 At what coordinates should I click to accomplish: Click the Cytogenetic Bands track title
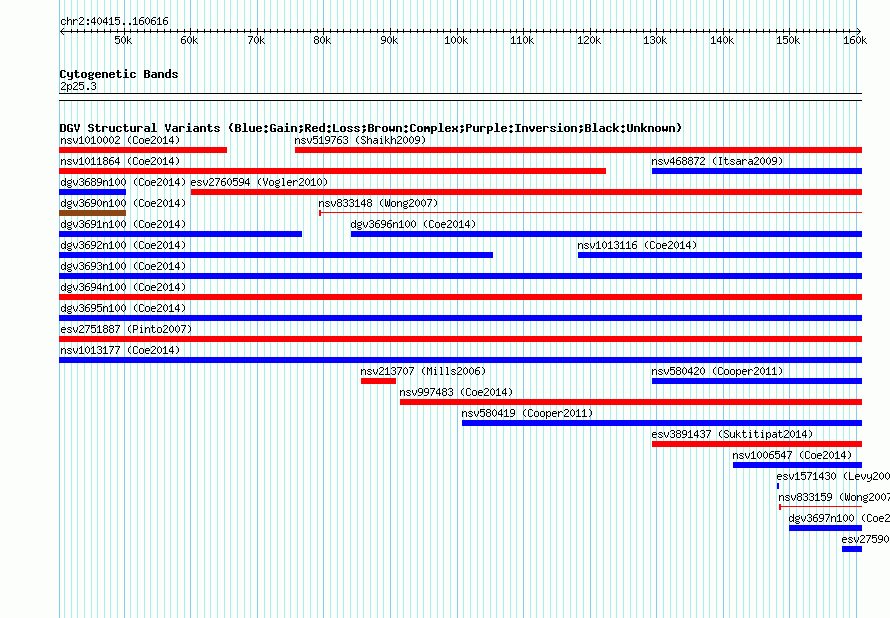[119, 74]
